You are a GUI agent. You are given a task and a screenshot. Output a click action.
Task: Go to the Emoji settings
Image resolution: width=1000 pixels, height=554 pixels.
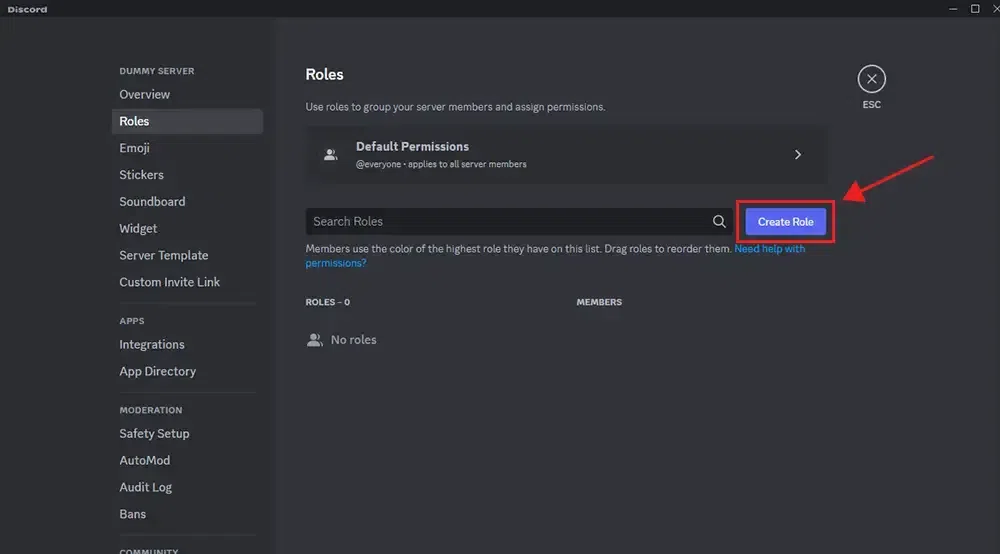tap(134, 148)
